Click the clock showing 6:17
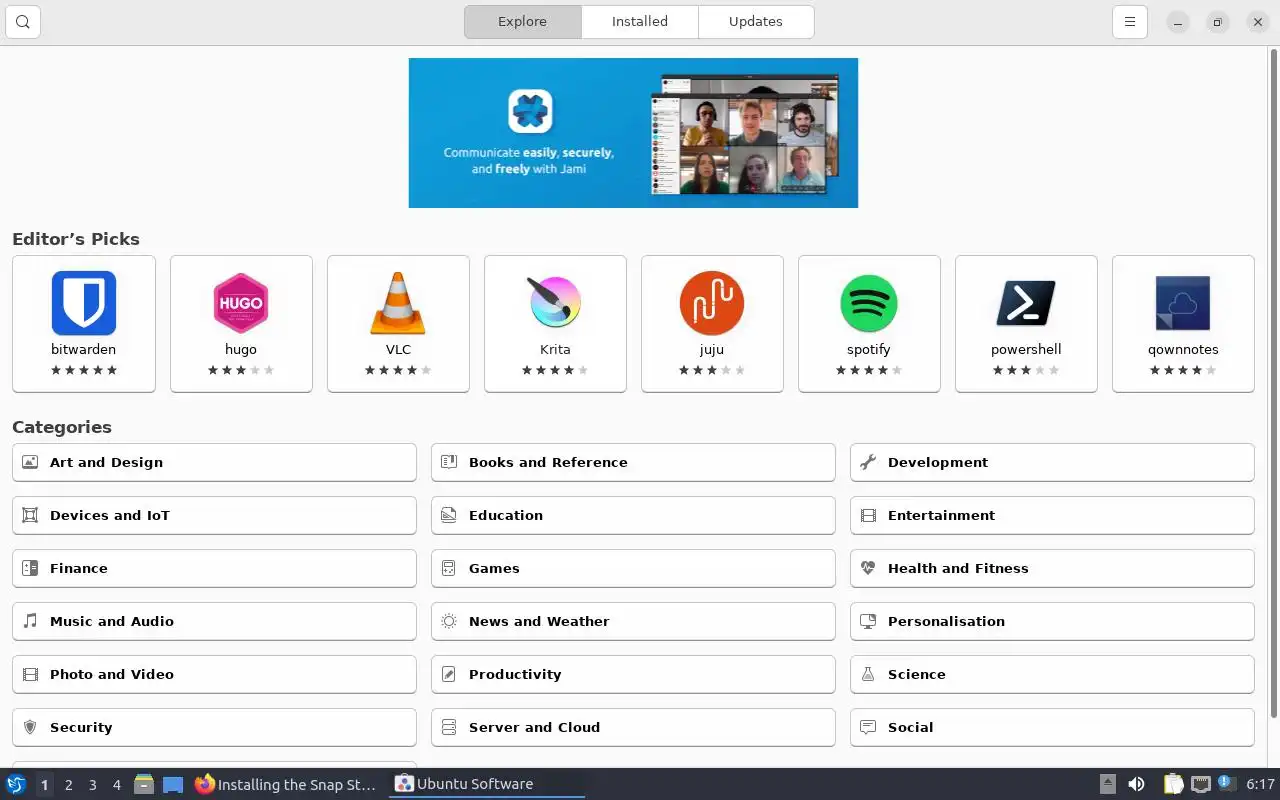1280x800 pixels. tap(1260, 784)
